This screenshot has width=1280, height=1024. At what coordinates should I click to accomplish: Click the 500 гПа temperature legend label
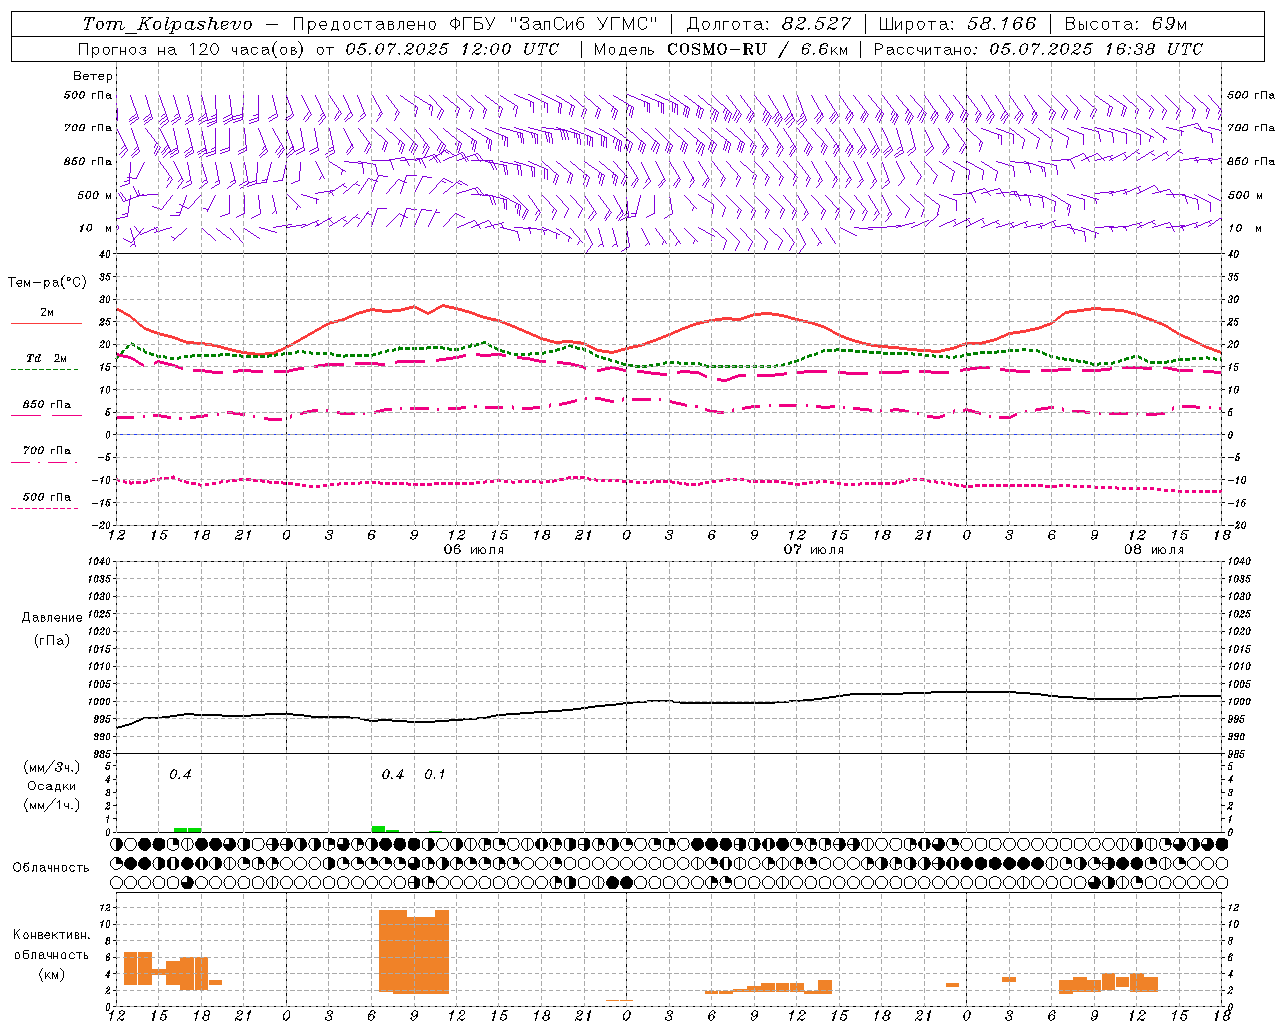pos(47,497)
